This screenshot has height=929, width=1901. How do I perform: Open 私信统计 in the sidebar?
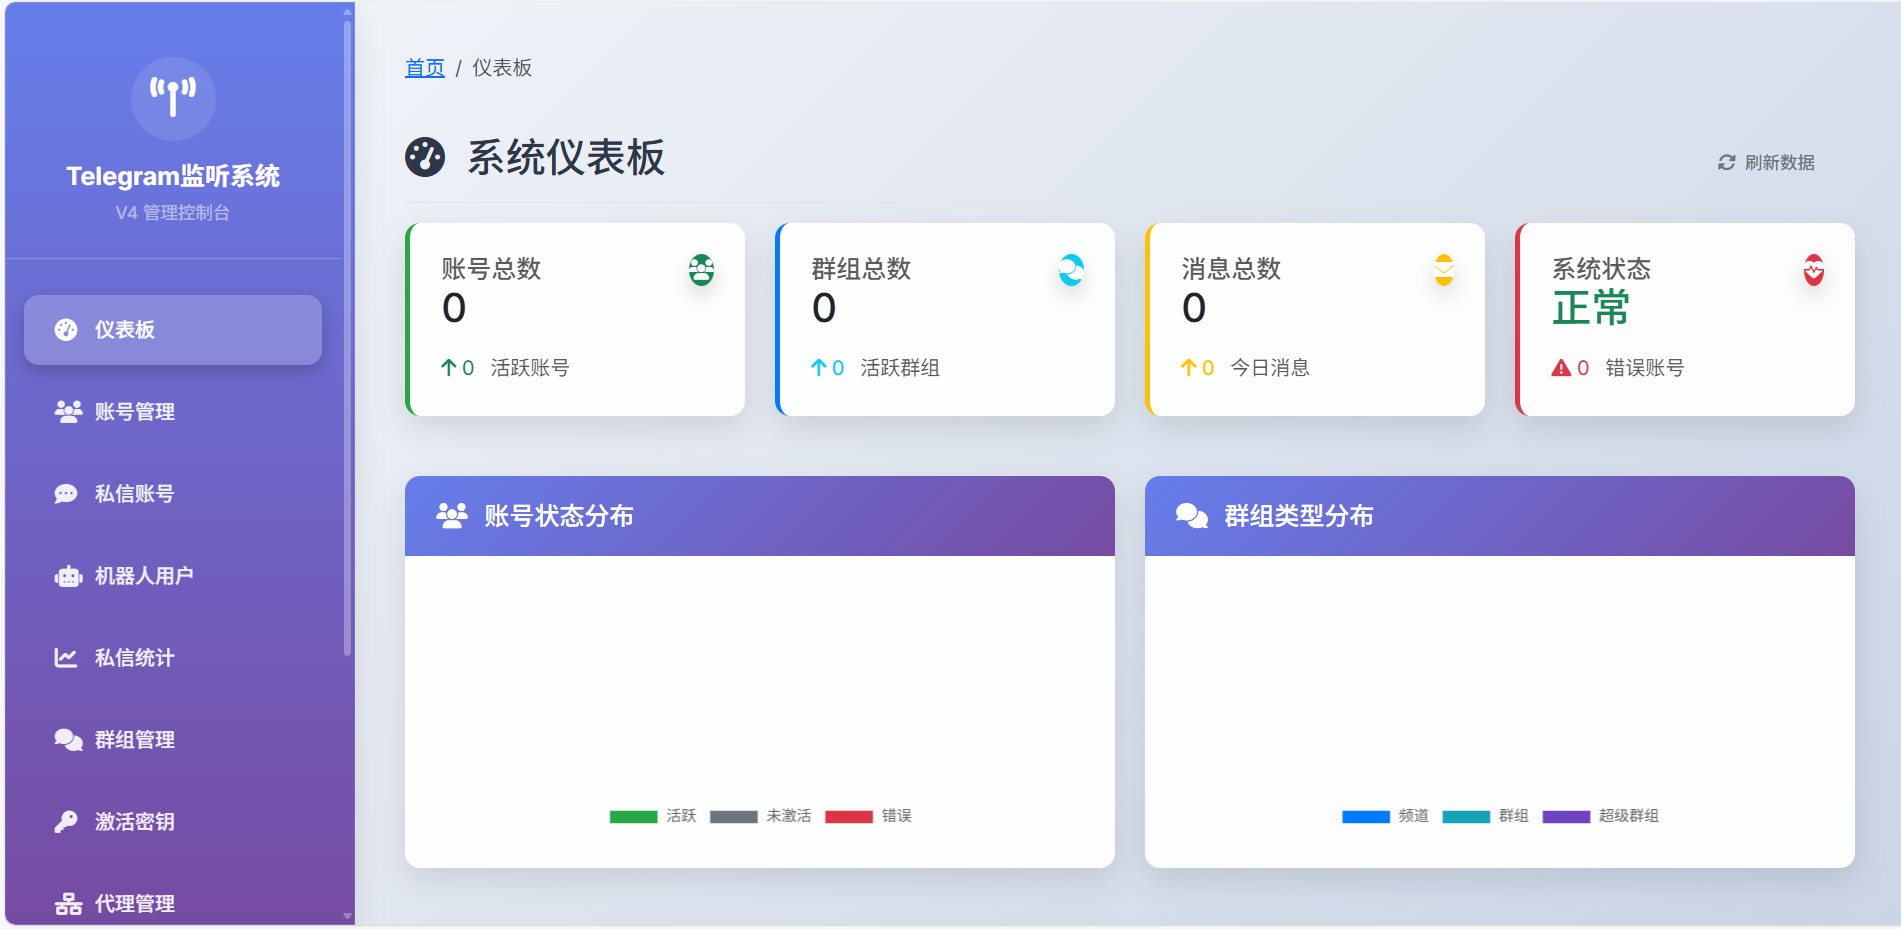134,658
